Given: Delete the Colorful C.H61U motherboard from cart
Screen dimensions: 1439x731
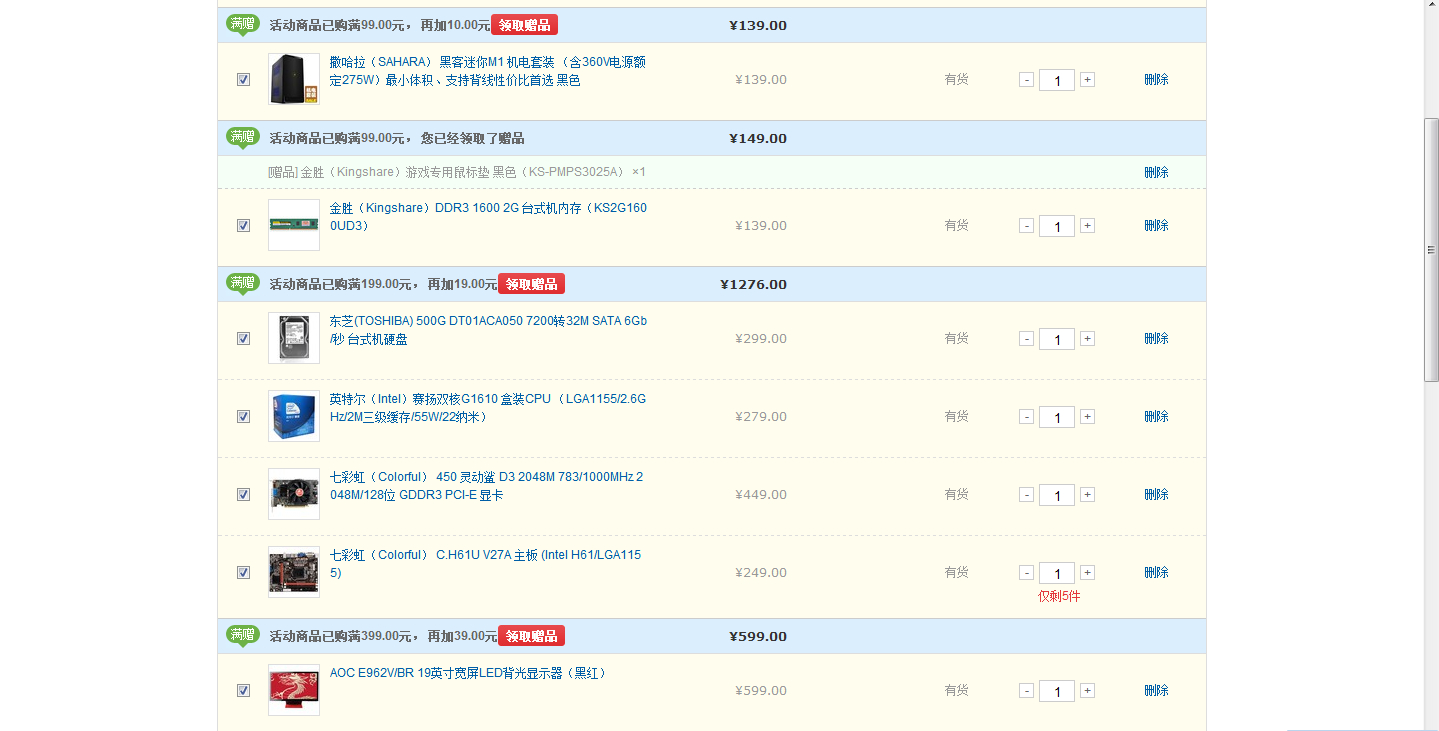Looking at the screenshot, I should 1156,573.
